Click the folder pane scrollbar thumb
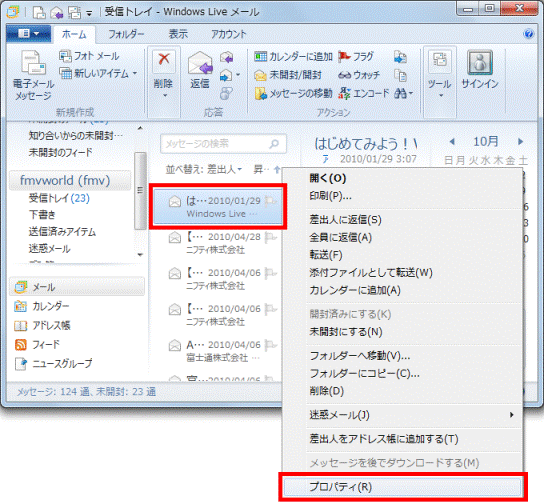This screenshot has width=544, height=504. (x=140, y=190)
